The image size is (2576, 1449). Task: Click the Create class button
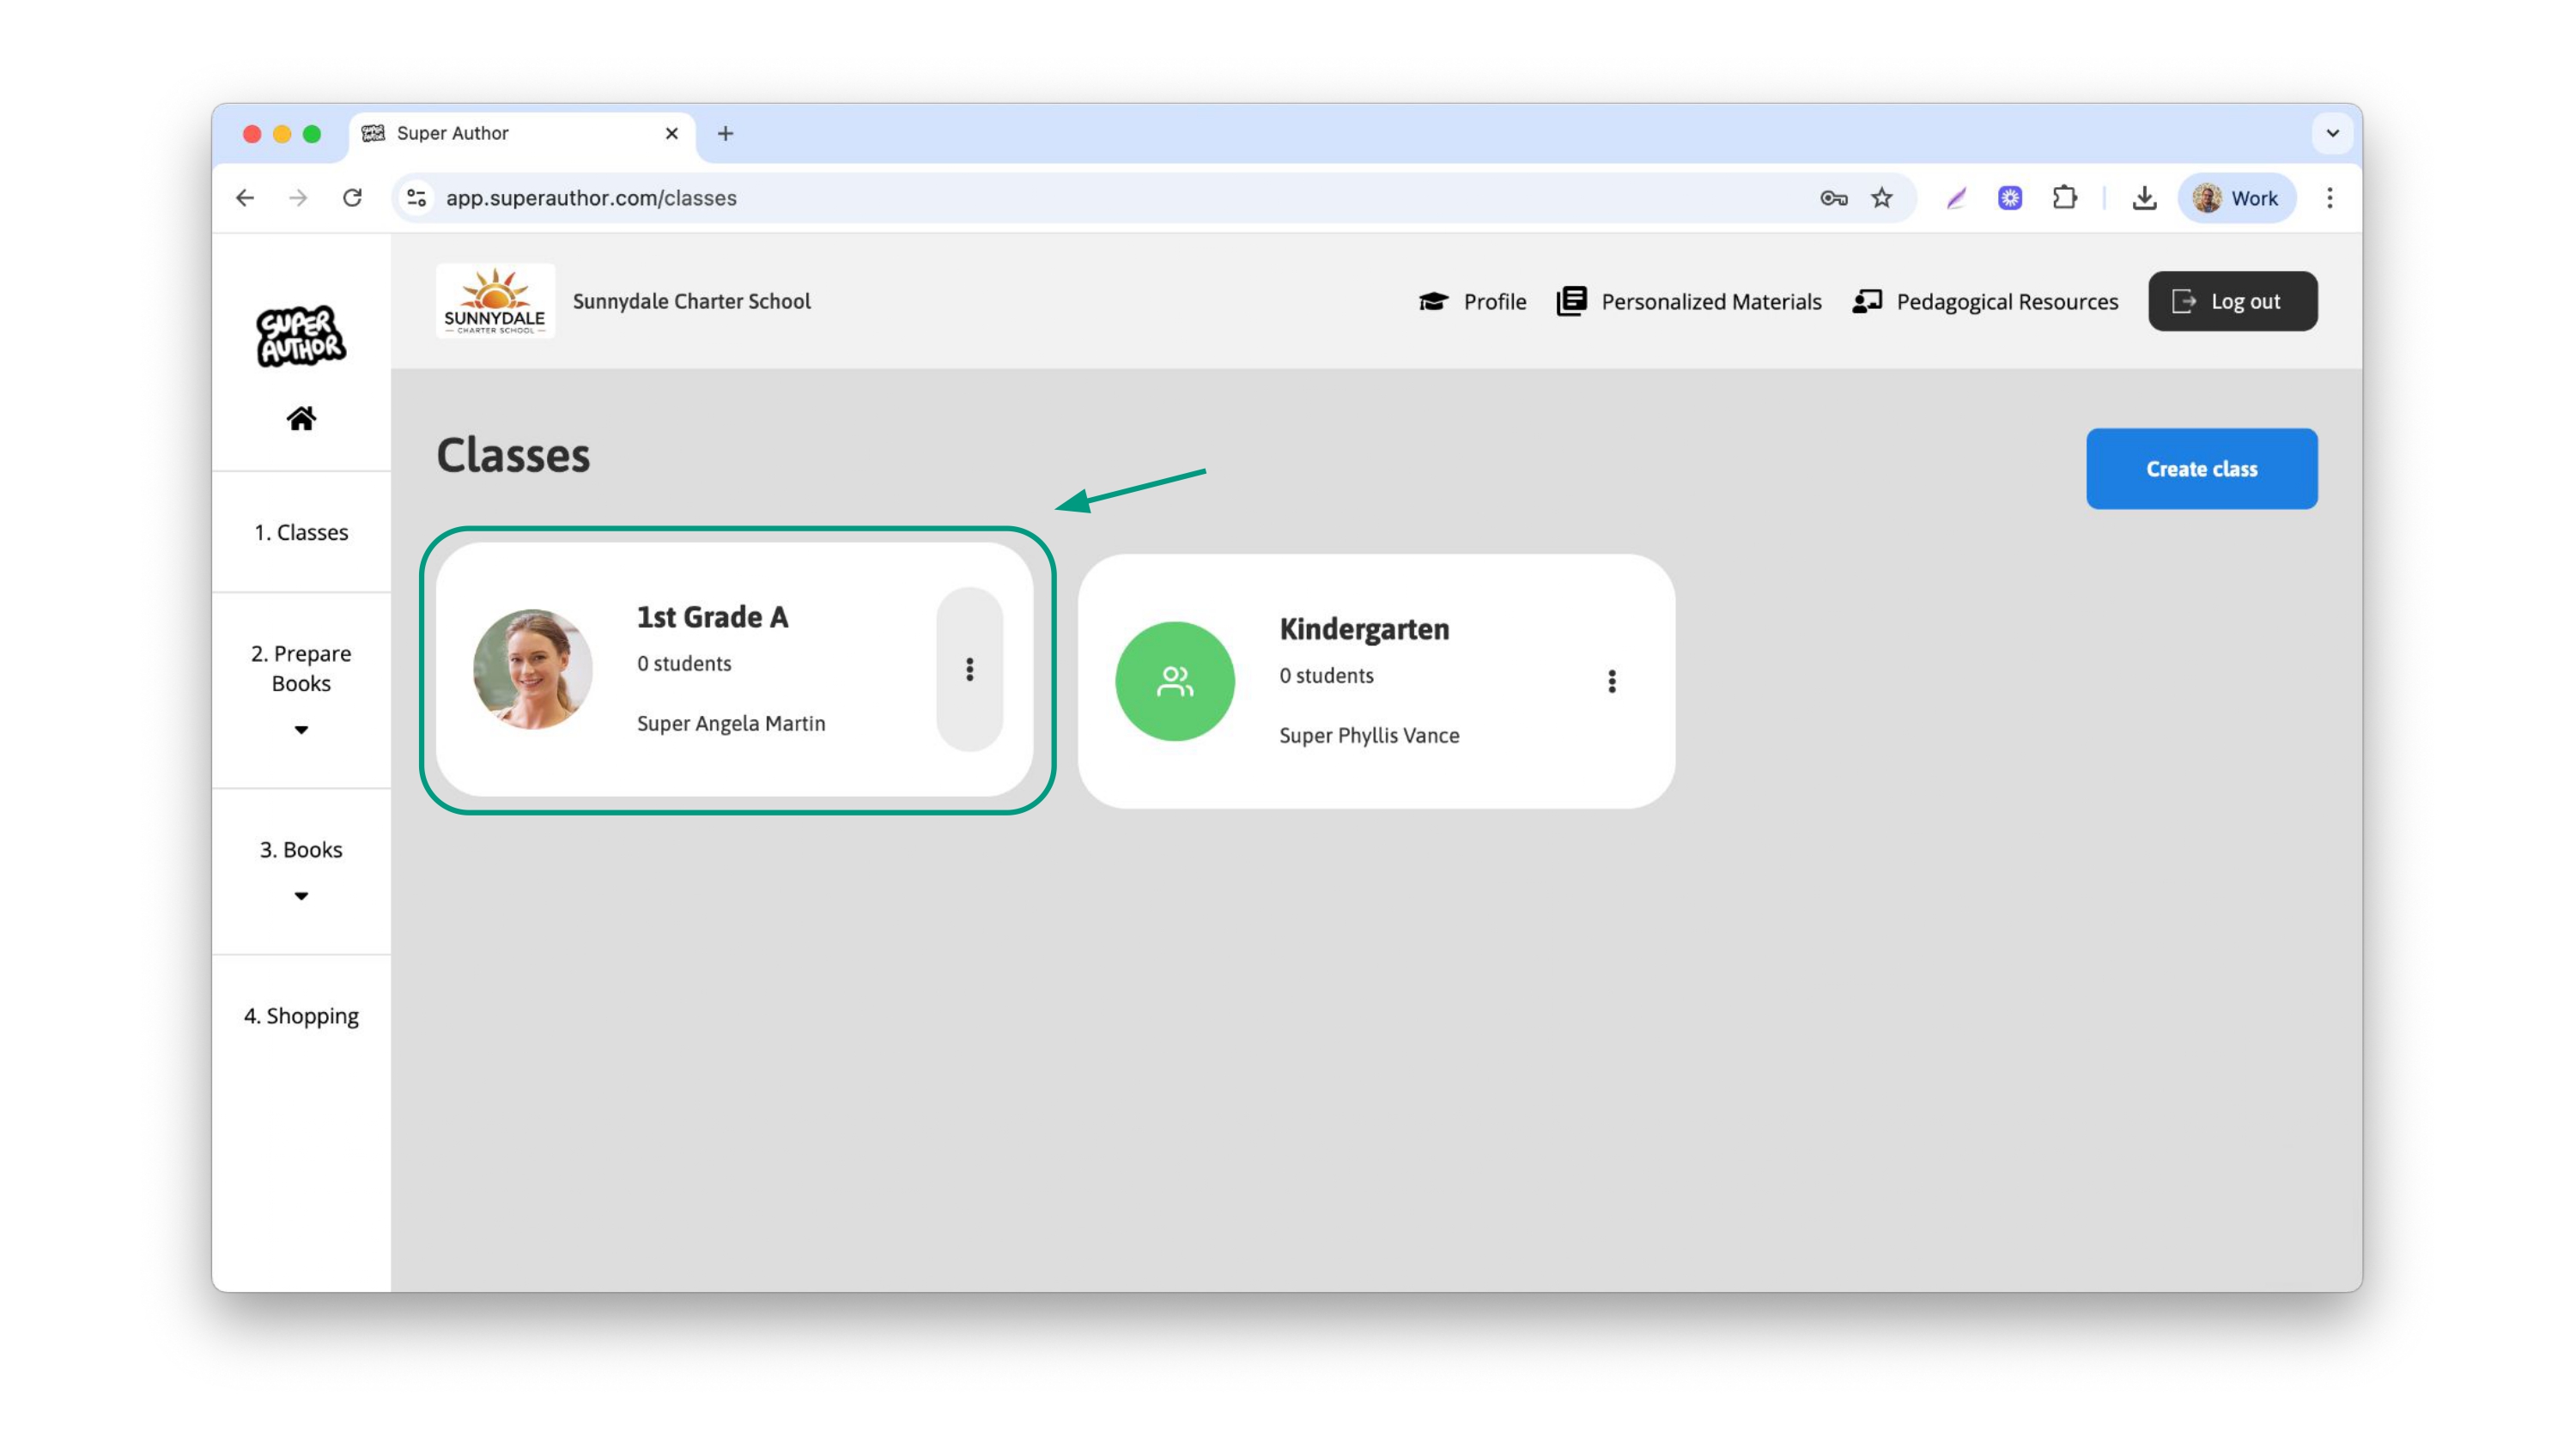2201,469
